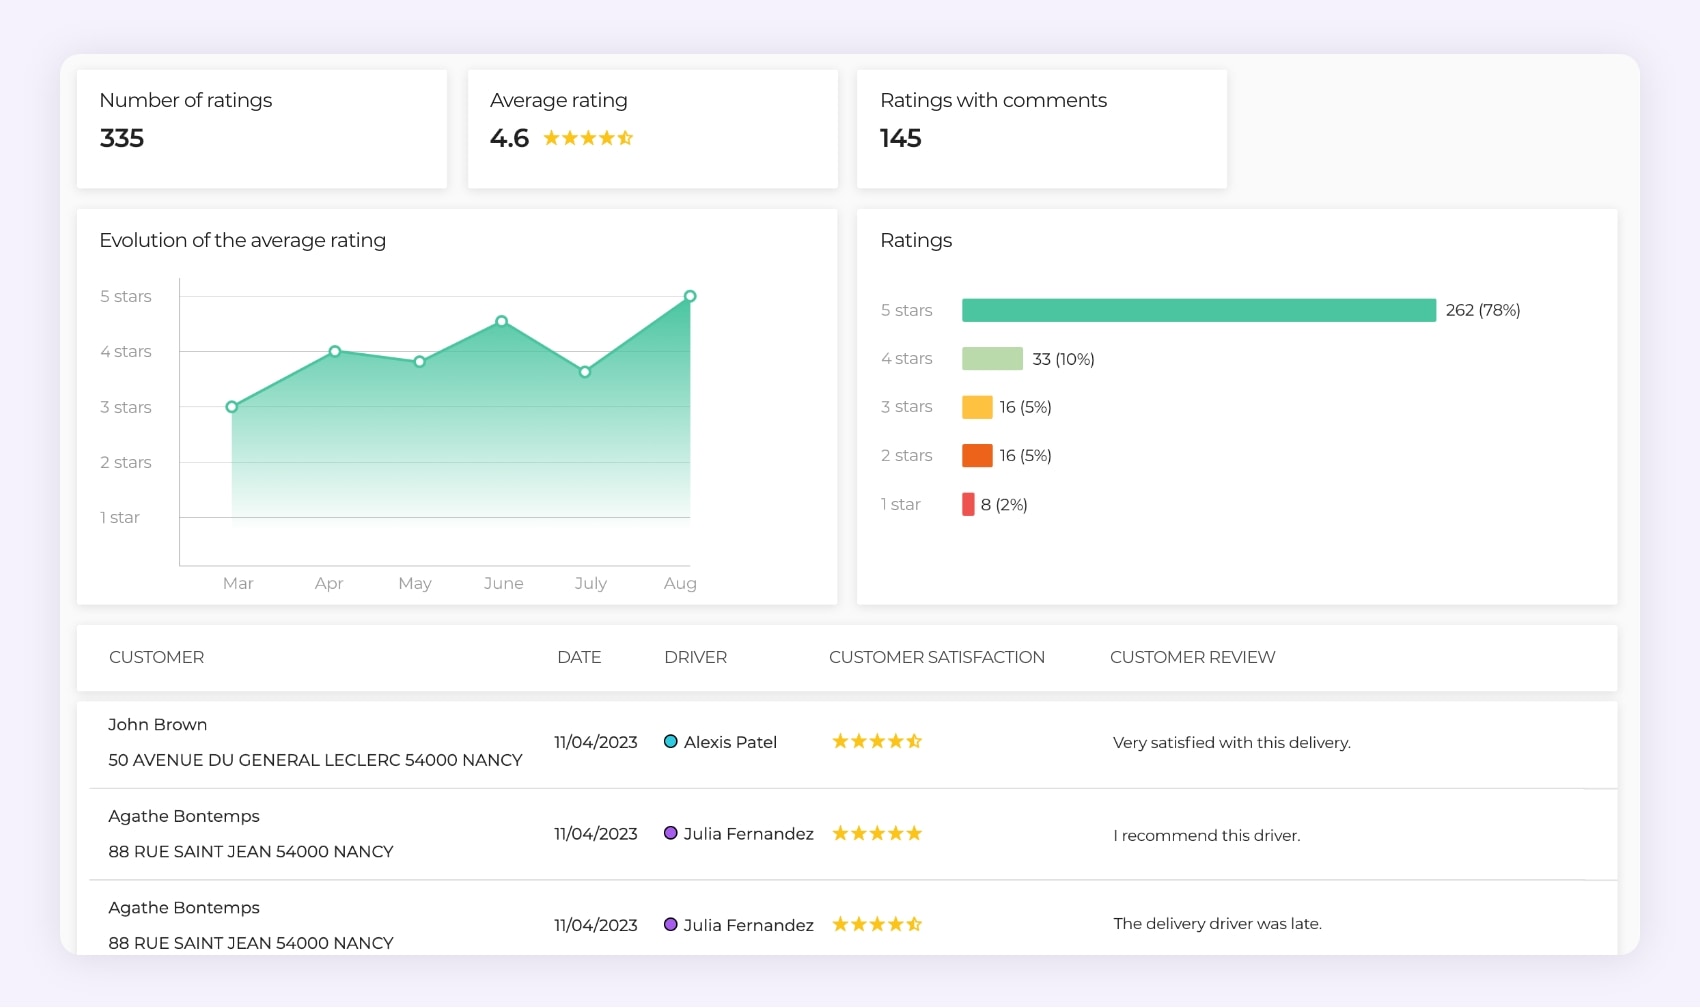Sort by the CUSTOMER column header

156,657
